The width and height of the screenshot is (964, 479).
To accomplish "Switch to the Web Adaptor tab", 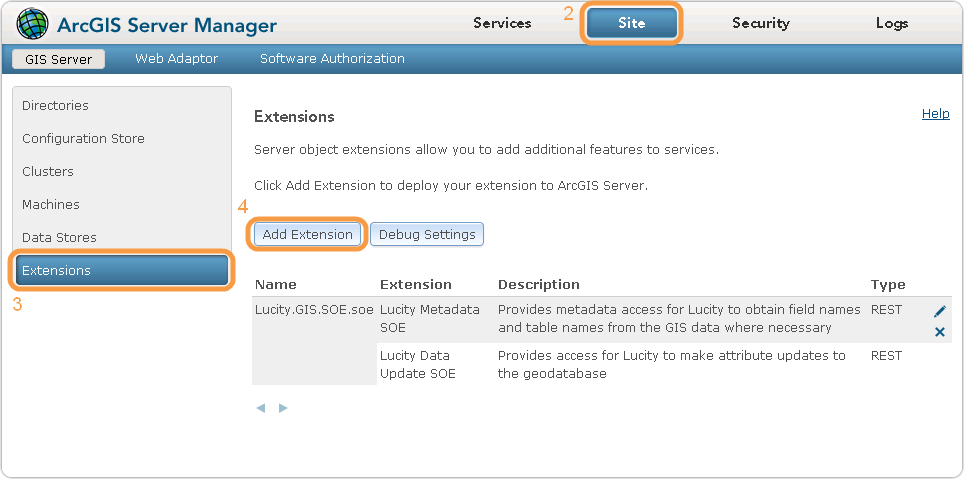I will [176, 59].
